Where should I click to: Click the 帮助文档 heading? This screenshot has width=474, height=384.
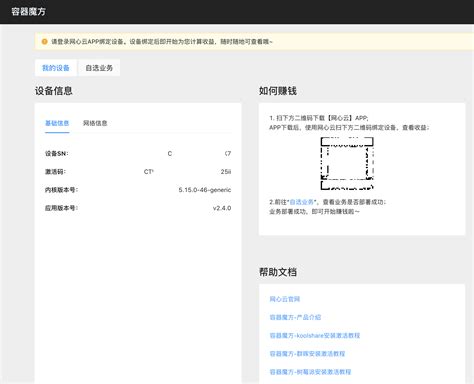coord(278,272)
